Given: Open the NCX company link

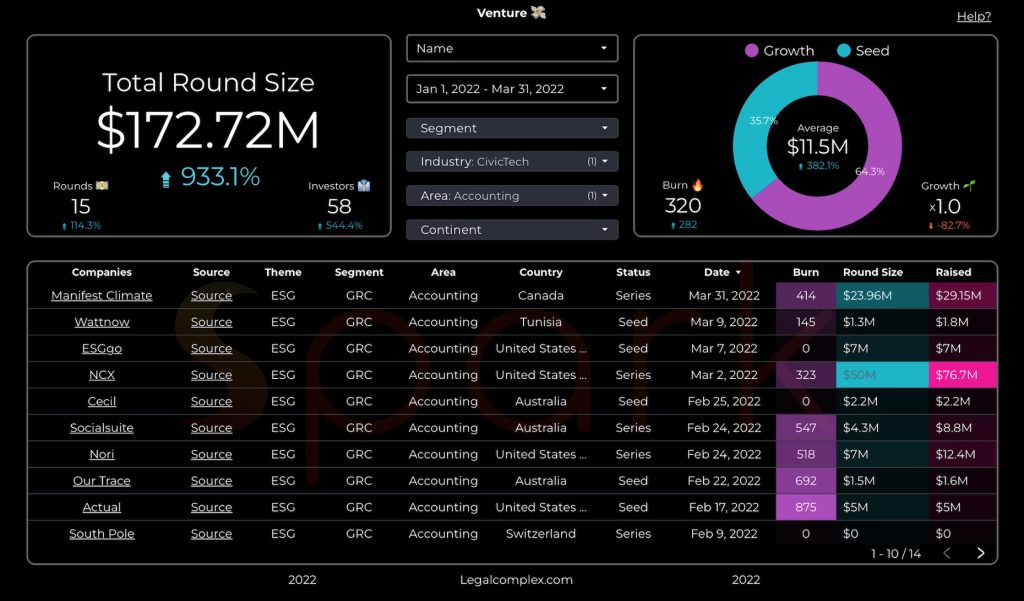Looking at the screenshot, I should click(x=102, y=375).
